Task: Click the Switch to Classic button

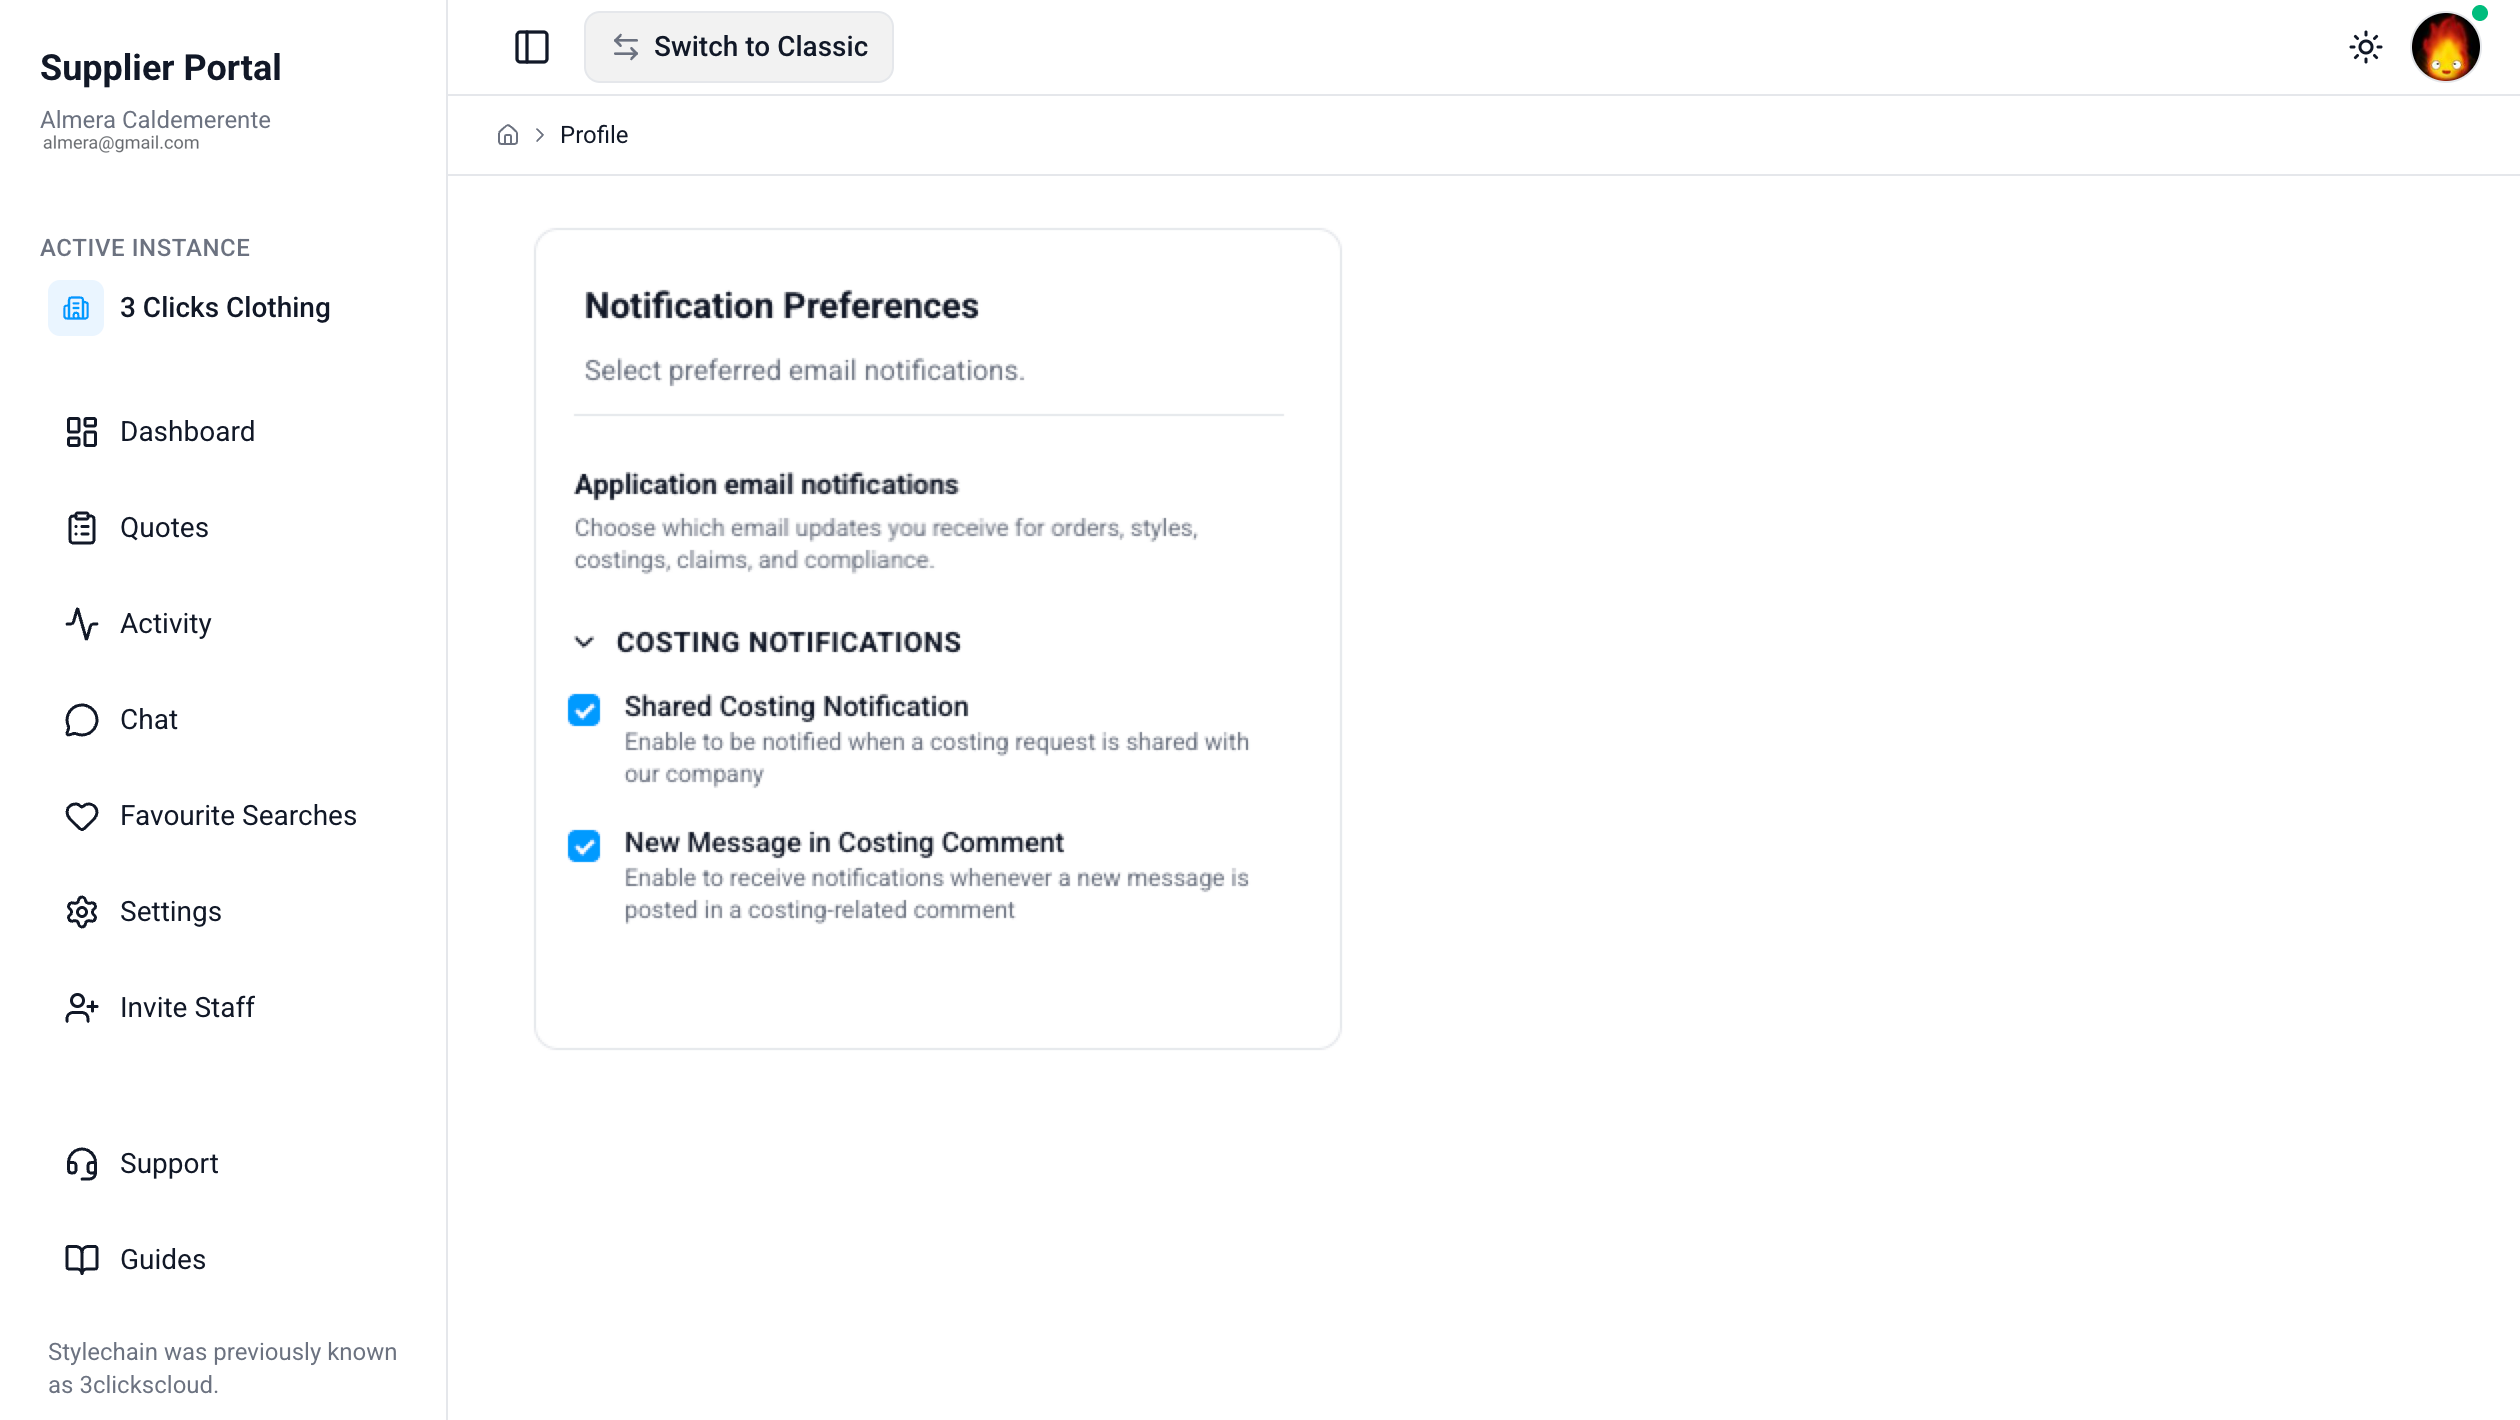Action: [x=738, y=47]
